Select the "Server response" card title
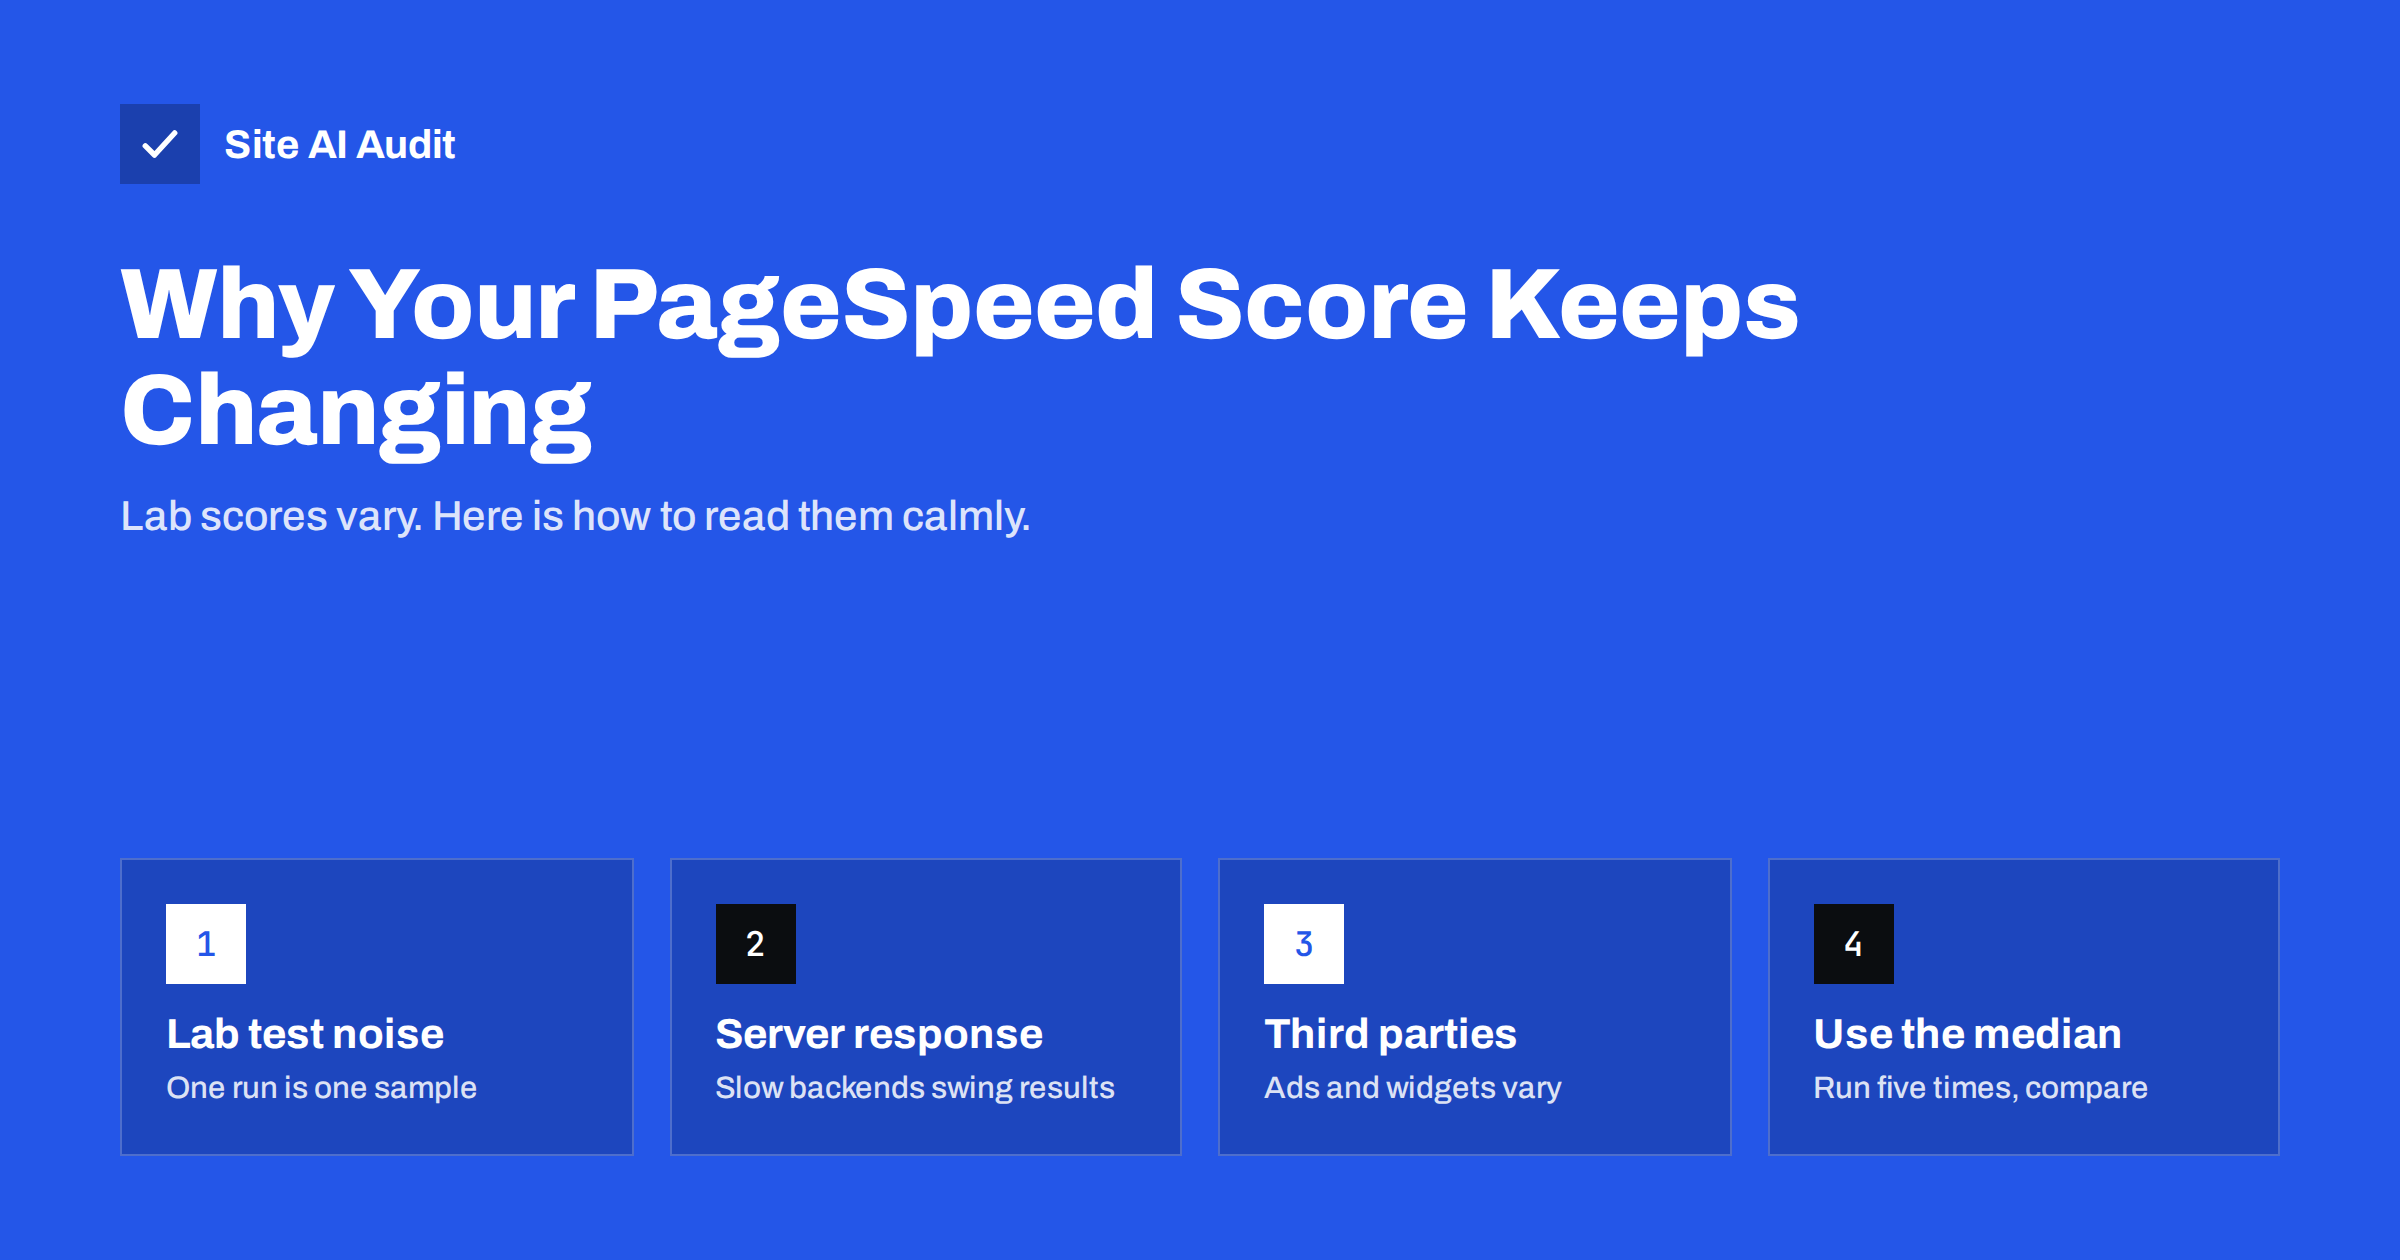Image resolution: width=2400 pixels, height=1260 pixels. [879, 1034]
